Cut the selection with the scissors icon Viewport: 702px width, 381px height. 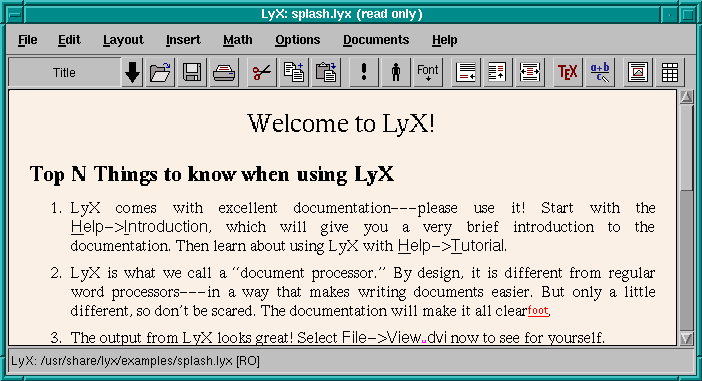pyautogui.click(x=261, y=72)
